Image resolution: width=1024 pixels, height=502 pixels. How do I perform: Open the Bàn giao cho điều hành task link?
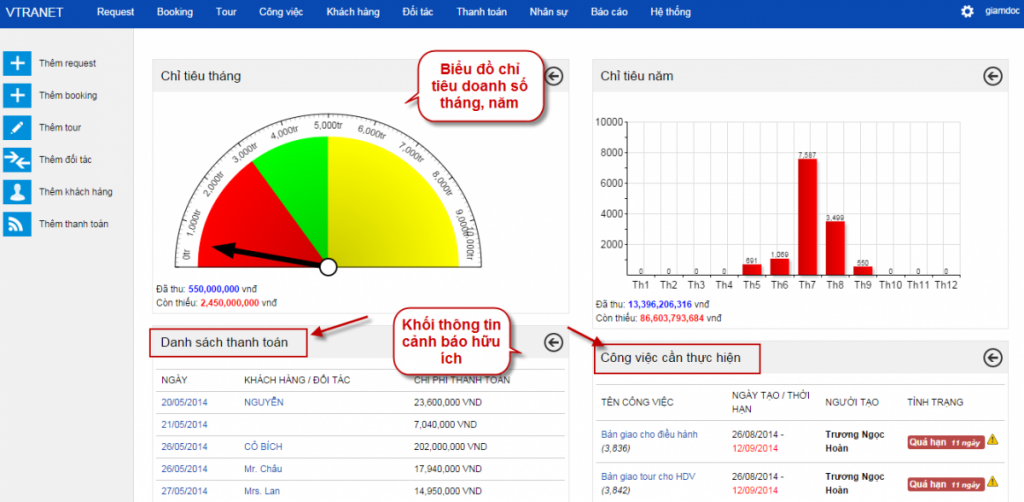[649, 434]
